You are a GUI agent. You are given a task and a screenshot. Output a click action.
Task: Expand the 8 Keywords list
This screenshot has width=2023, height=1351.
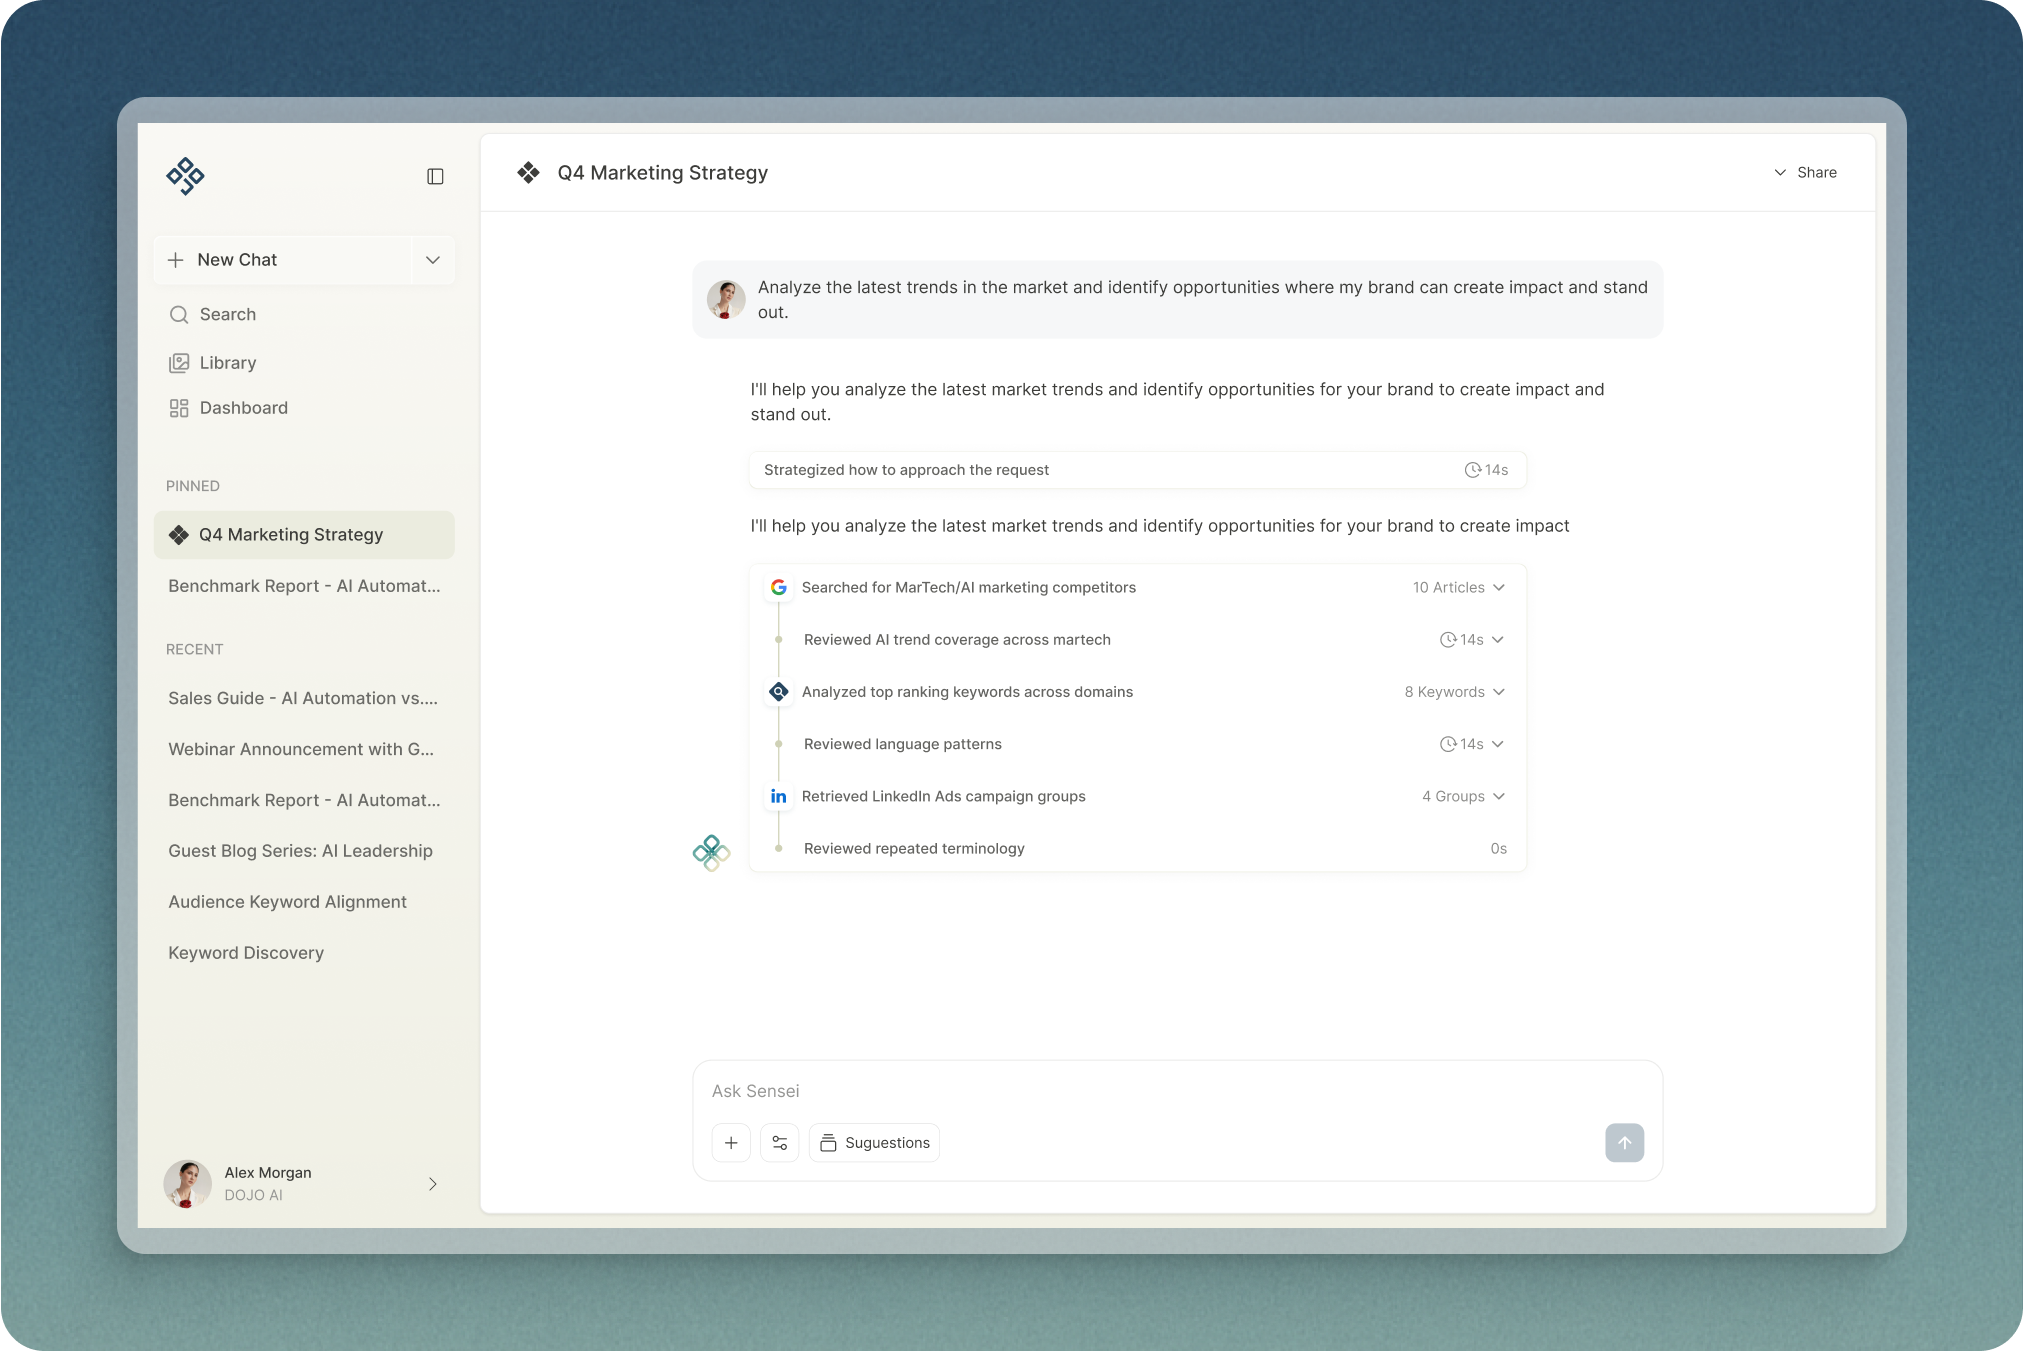(x=1454, y=692)
